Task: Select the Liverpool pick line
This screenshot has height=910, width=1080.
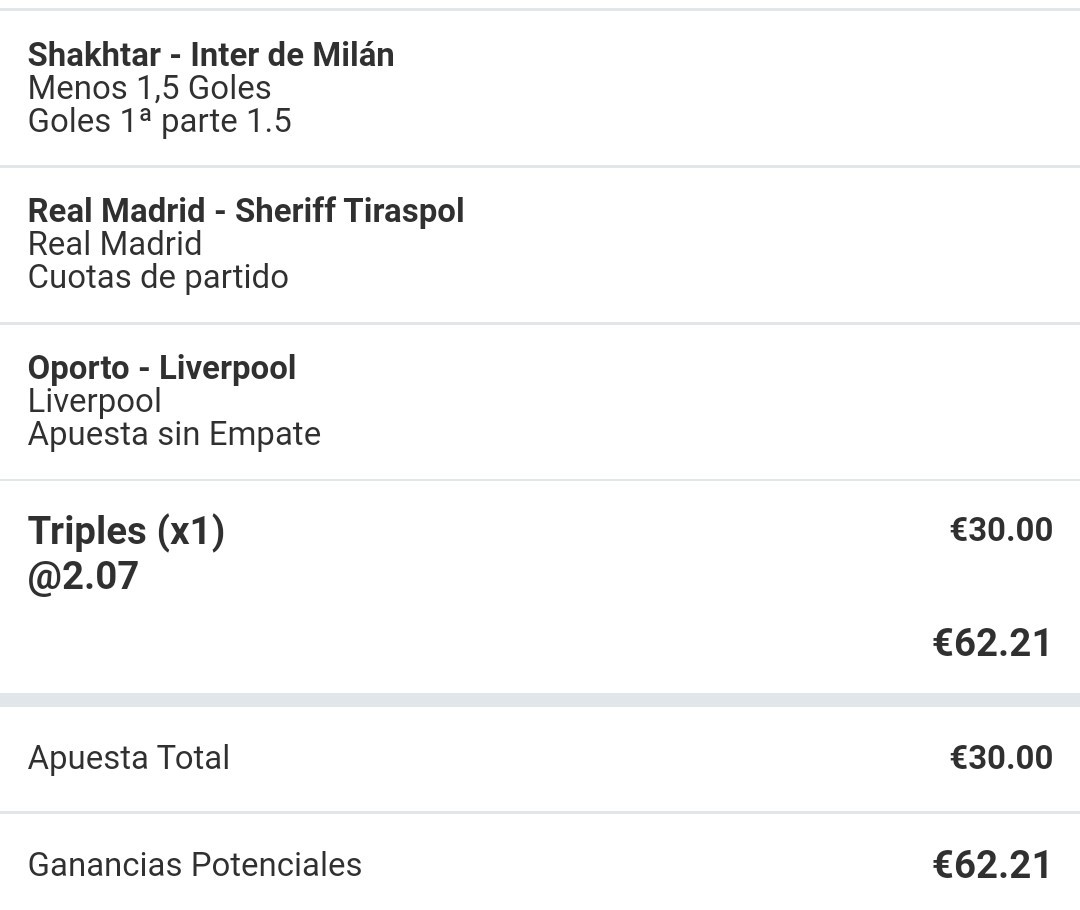Action: [x=95, y=401]
